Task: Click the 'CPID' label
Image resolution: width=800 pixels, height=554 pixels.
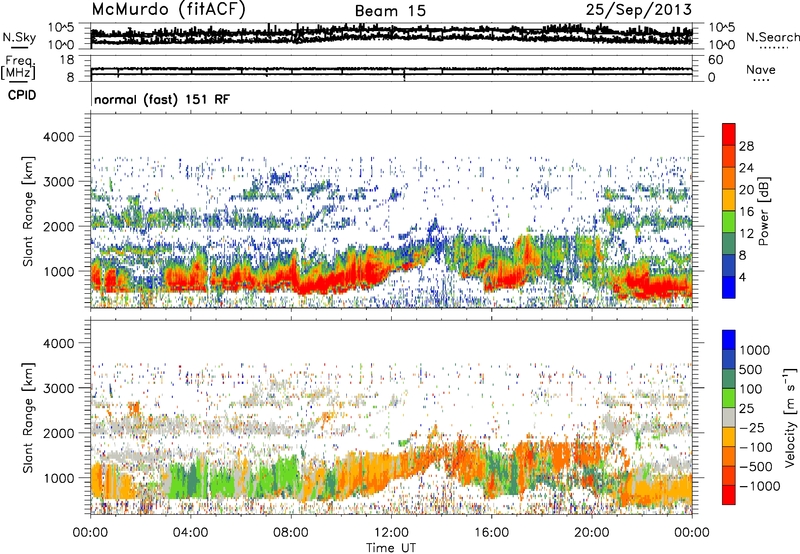Action: tap(22, 95)
